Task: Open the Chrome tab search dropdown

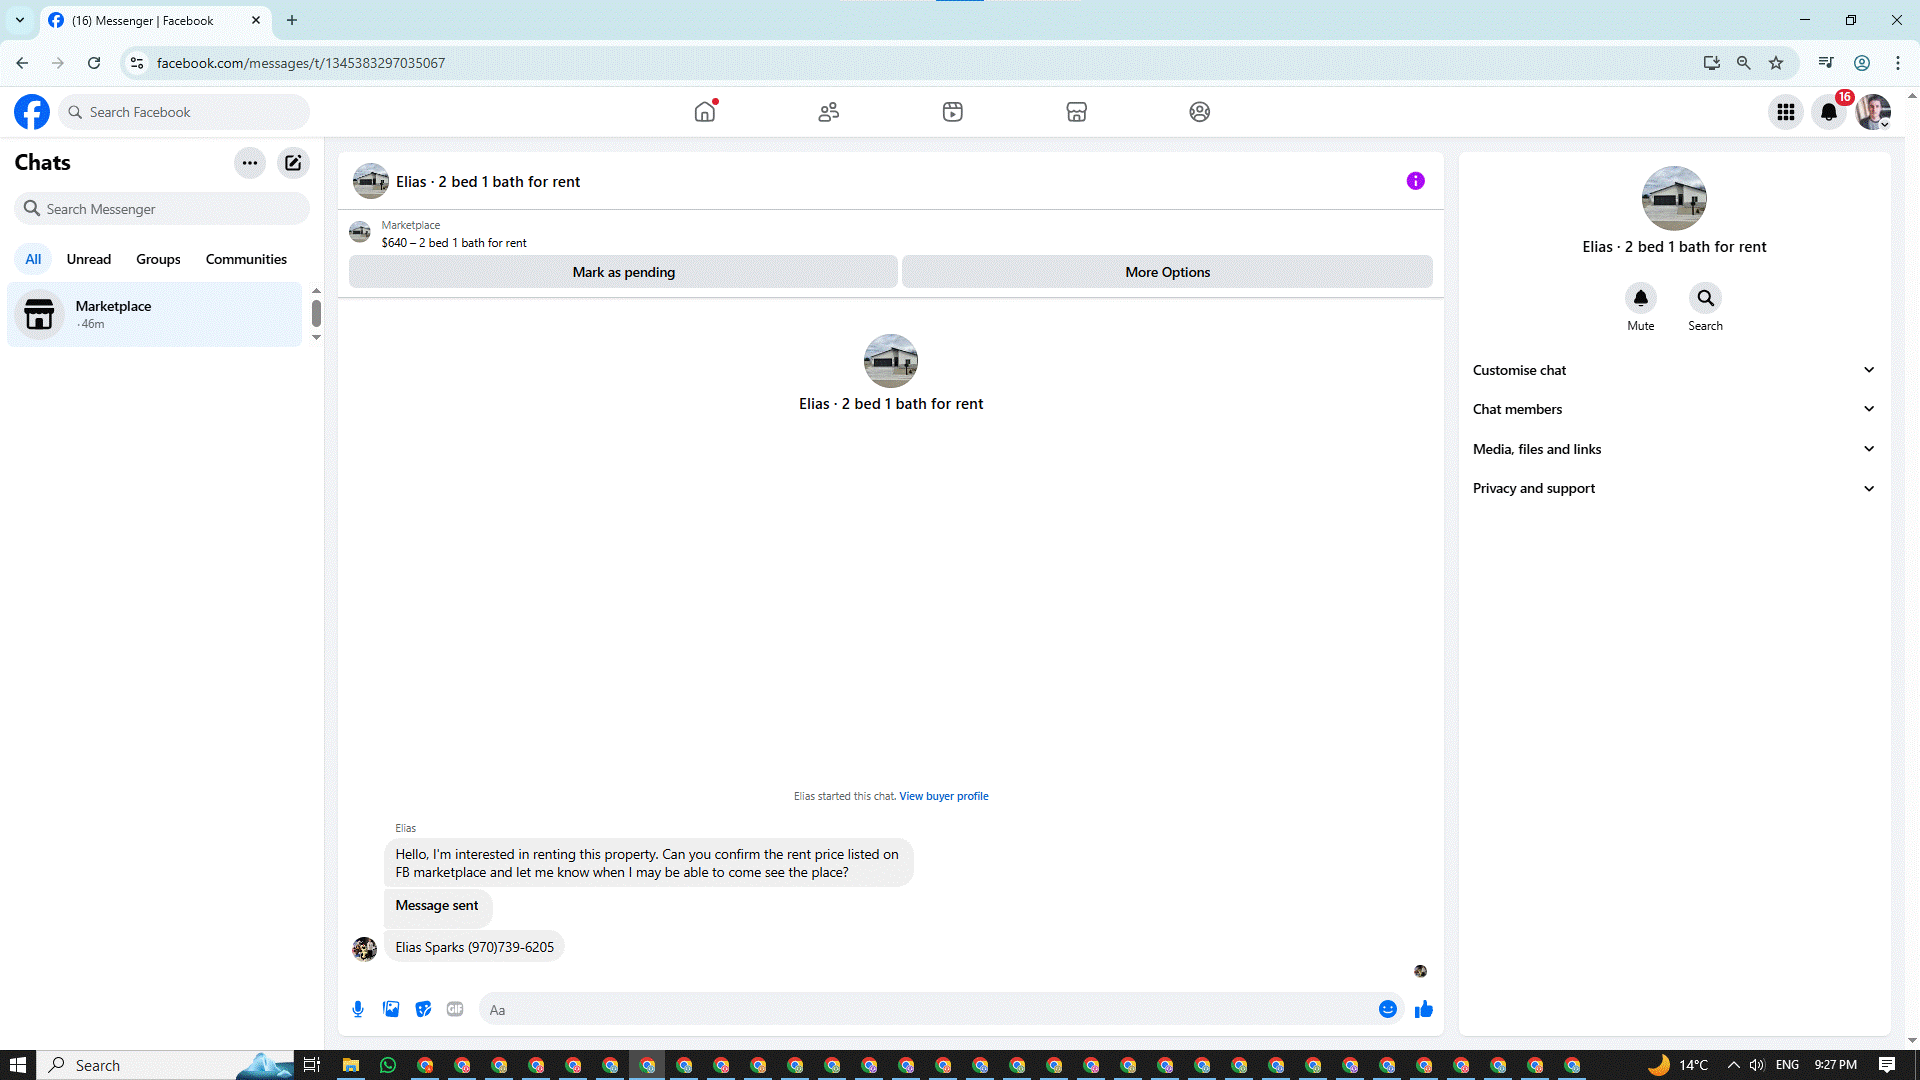Action: (x=20, y=20)
